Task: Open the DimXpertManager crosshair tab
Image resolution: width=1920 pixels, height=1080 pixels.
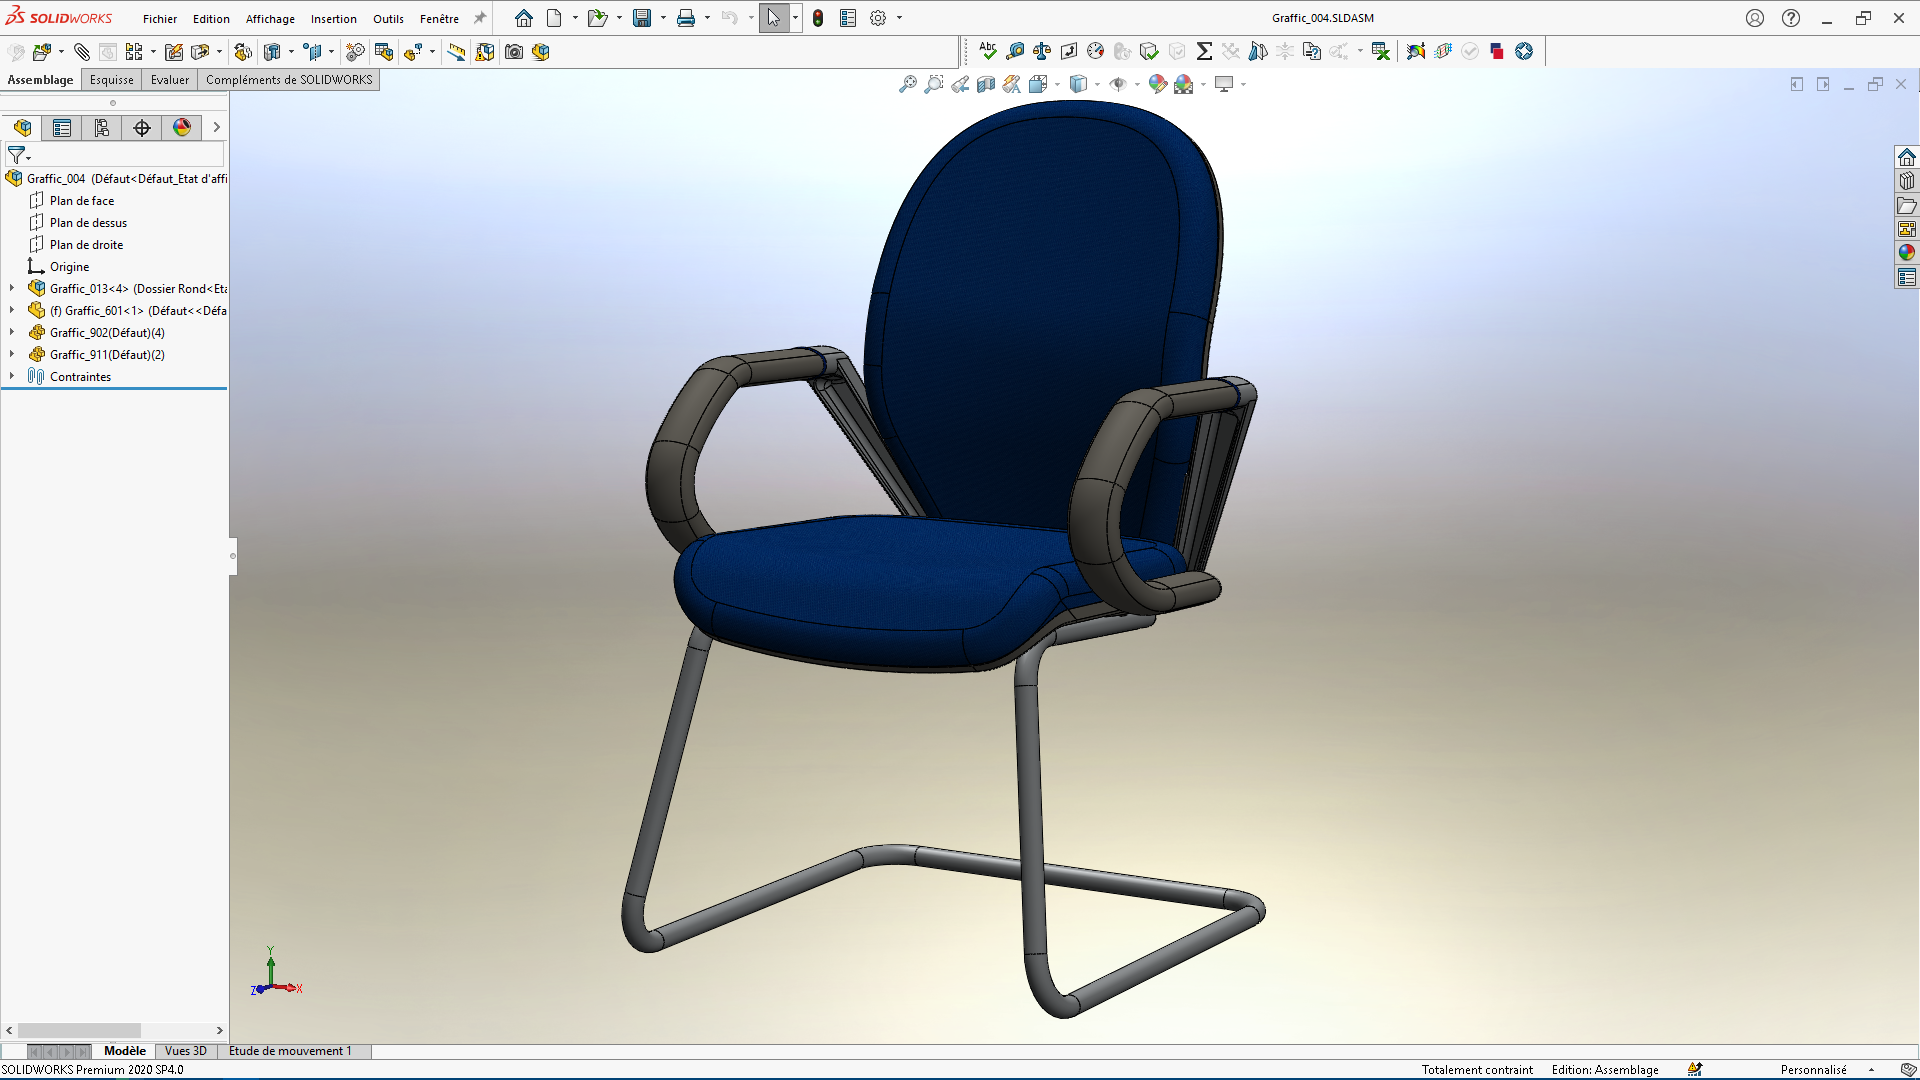Action: tap(142, 127)
